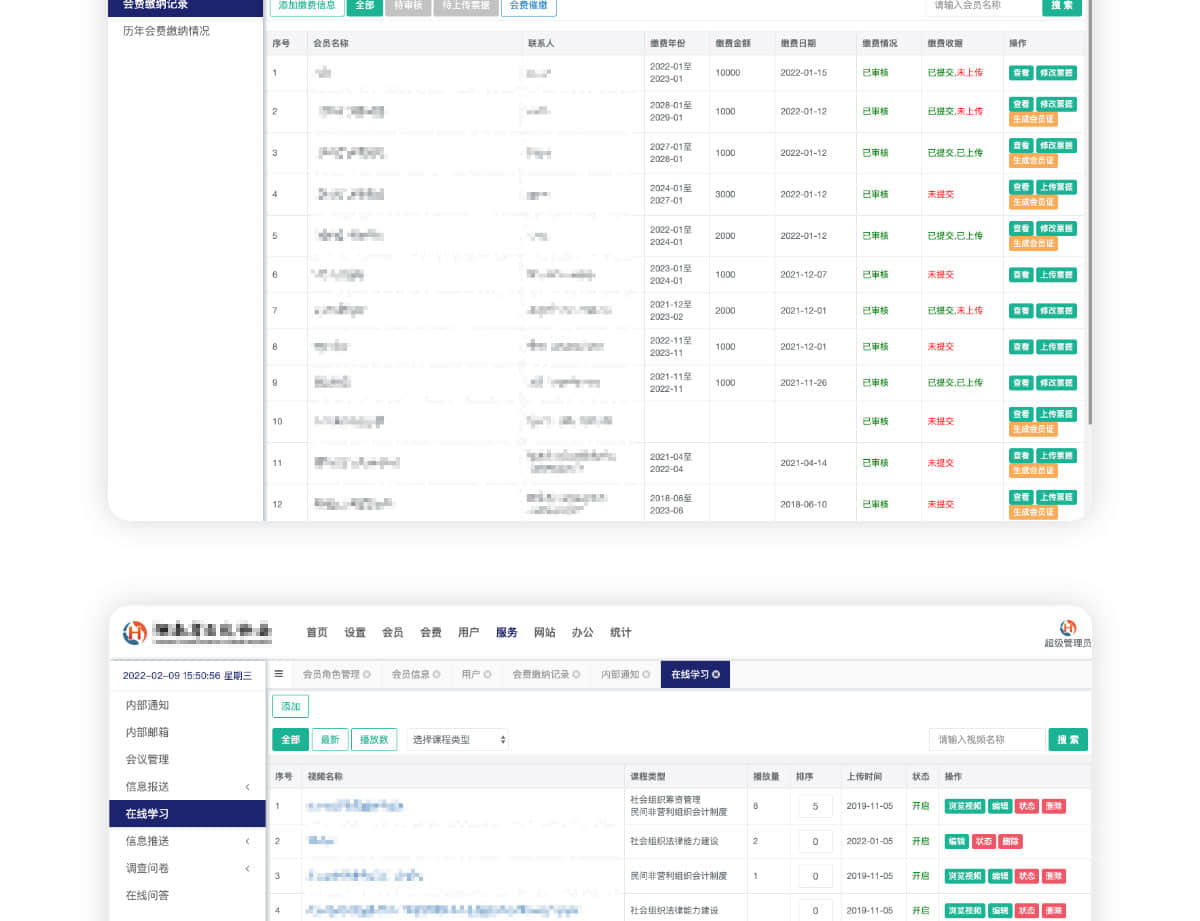Viewport: 1200px width, 921px height.
Task: Filter the video list by 播放数
Action: pyautogui.click(x=374, y=740)
